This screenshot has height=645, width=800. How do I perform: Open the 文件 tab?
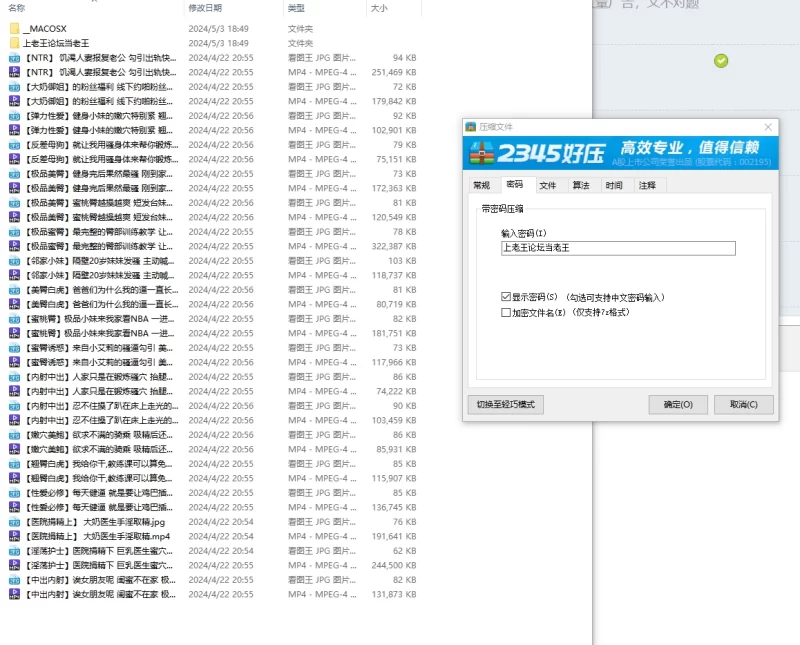(x=548, y=186)
